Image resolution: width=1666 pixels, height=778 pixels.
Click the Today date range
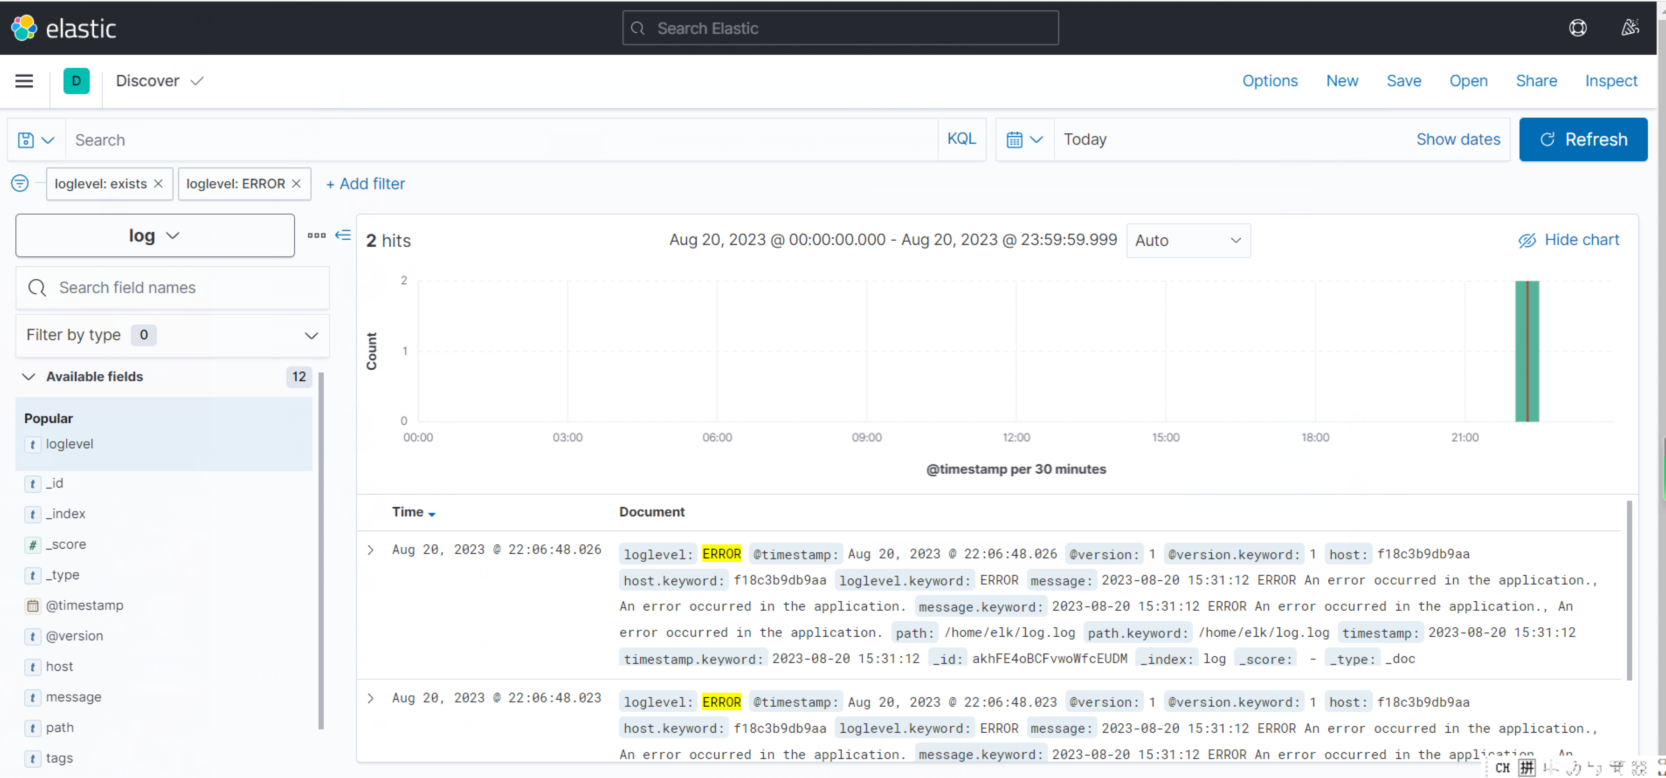(x=1085, y=139)
